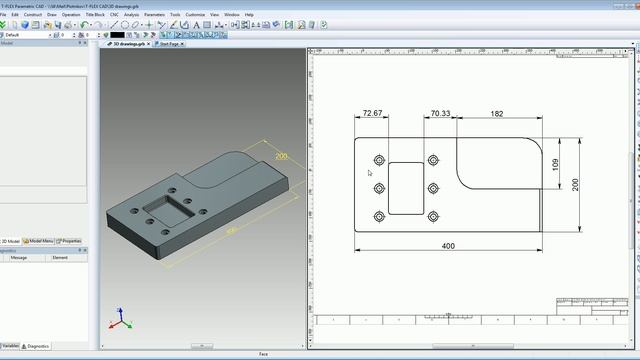Select the Hatch tool icon
Screen dimensions: 640x360
coord(207,25)
